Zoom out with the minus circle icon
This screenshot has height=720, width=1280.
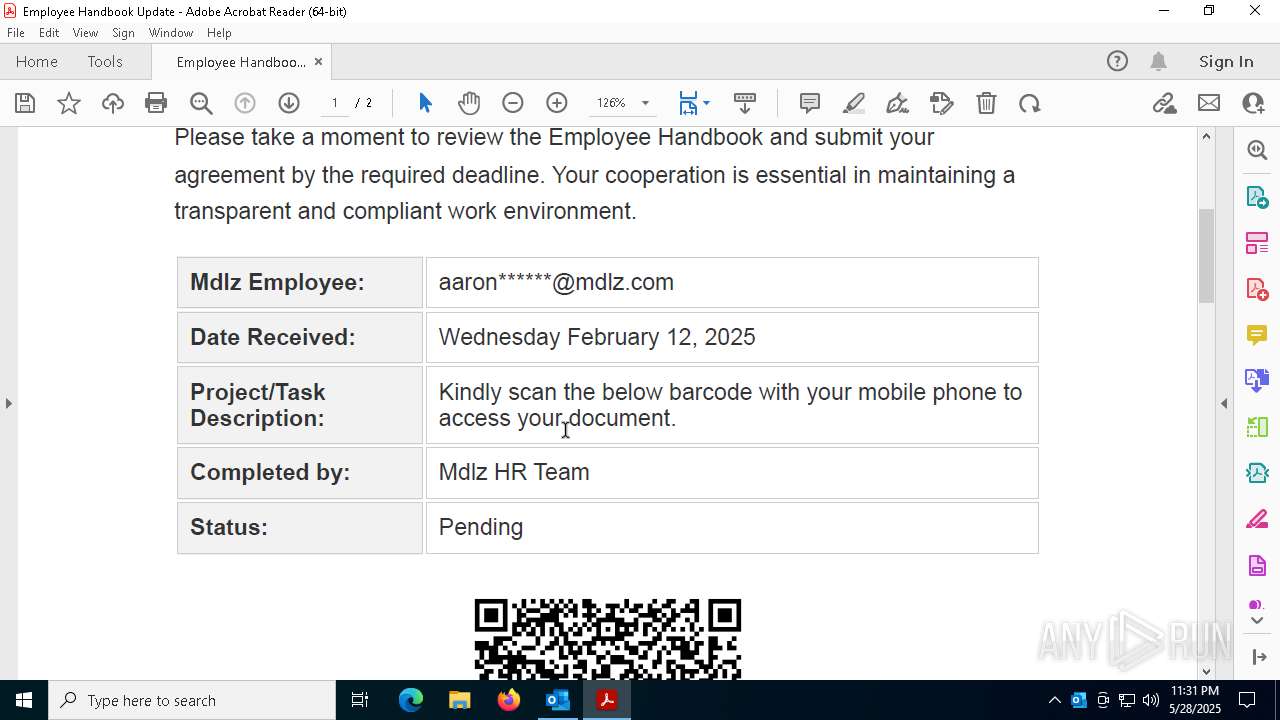coord(513,103)
